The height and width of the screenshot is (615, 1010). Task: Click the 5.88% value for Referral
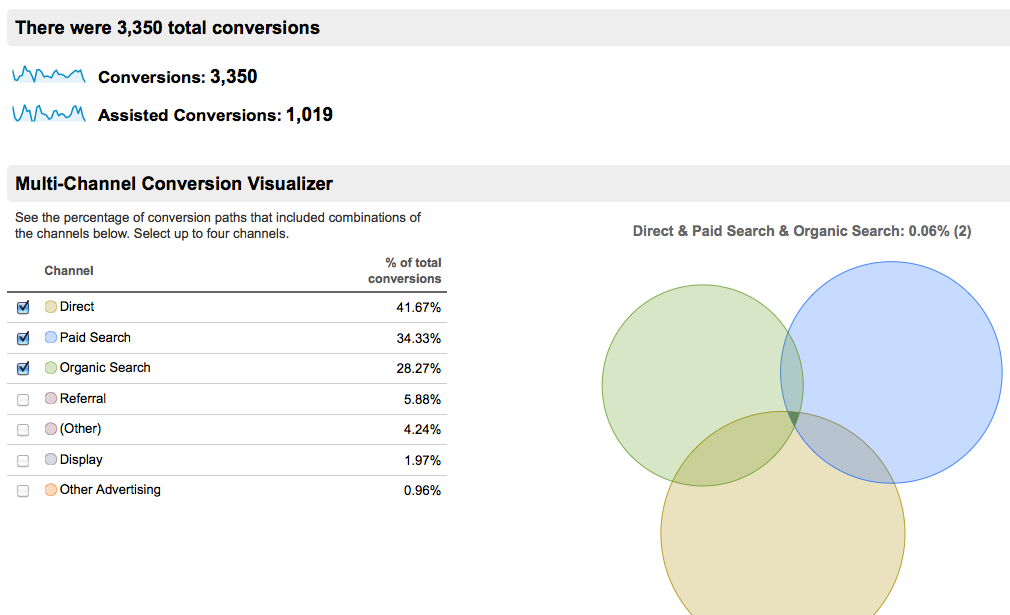pyautogui.click(x=423, y=399)
